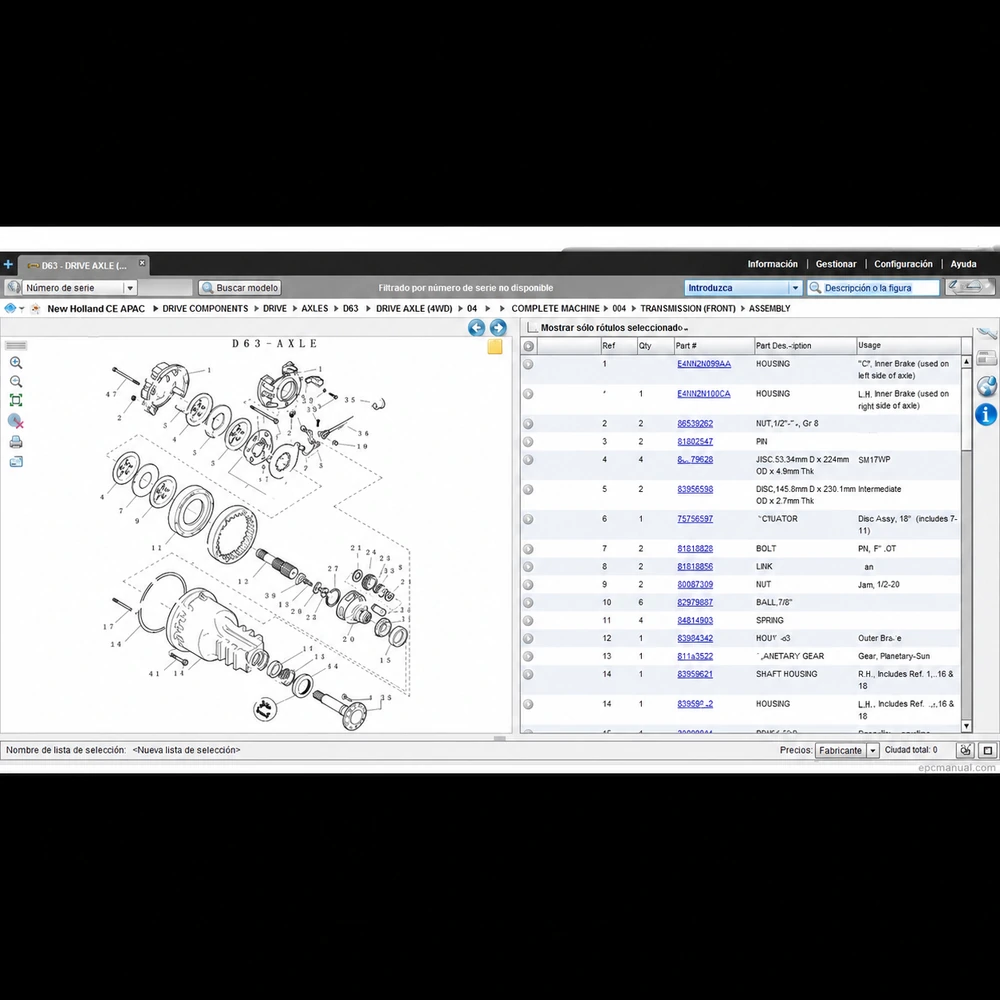Expand breadcrumb arrow after DRIVE AXLE (4WD)

460,309
